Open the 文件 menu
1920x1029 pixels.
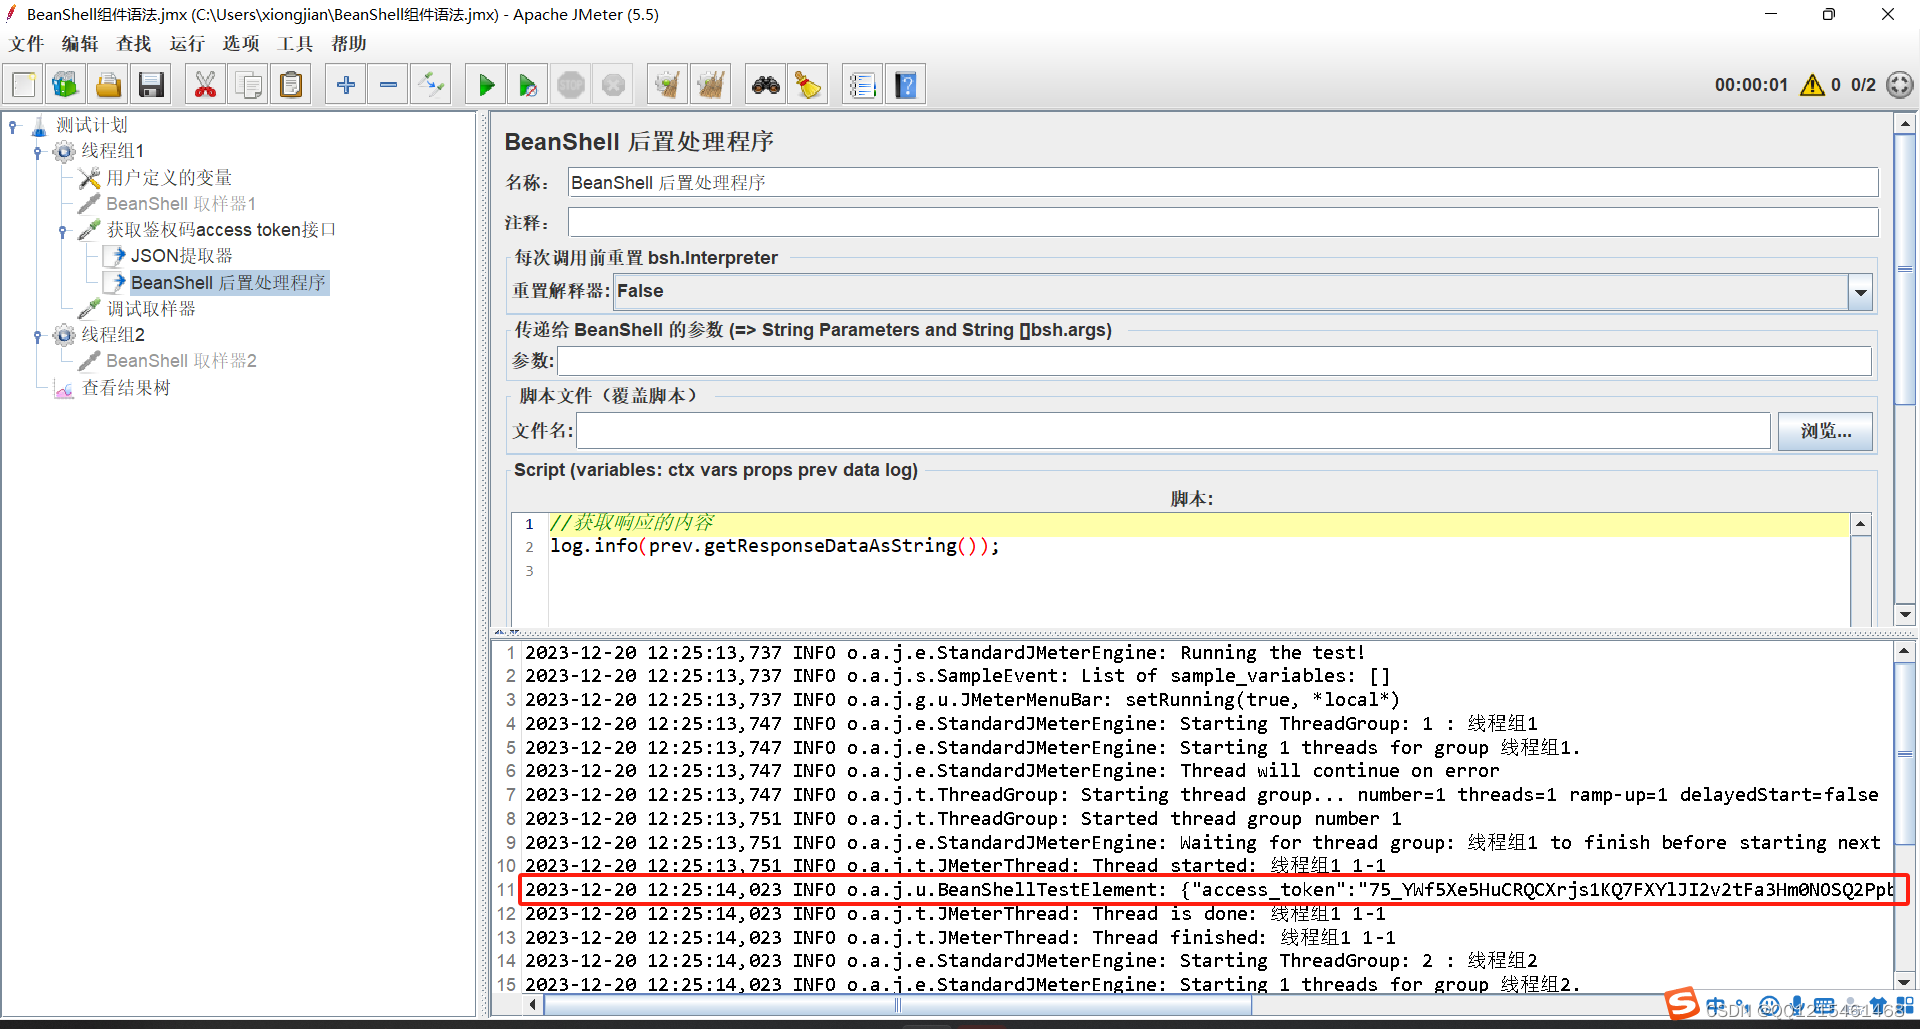click(27, 44)
